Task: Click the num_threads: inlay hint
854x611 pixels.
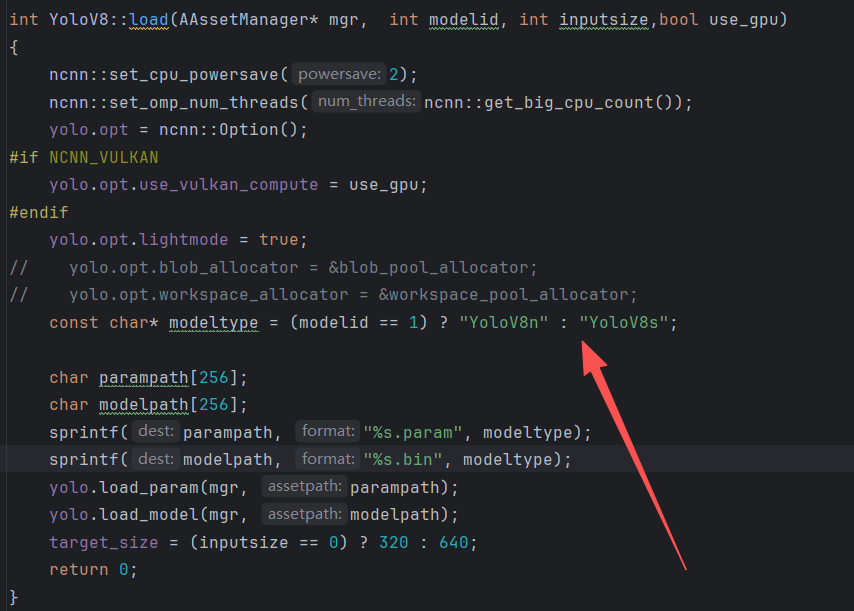Action: (367, 101)
